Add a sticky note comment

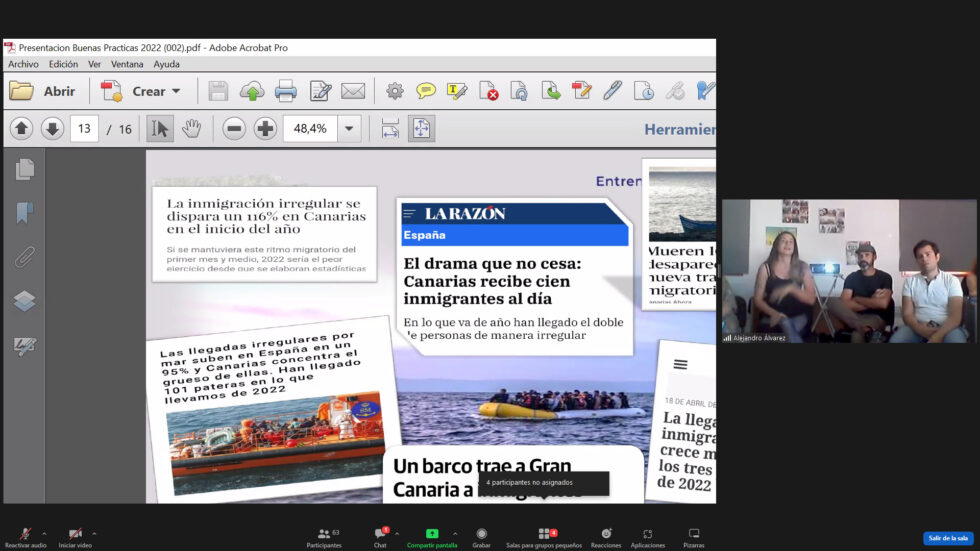[x=426, y=91]
